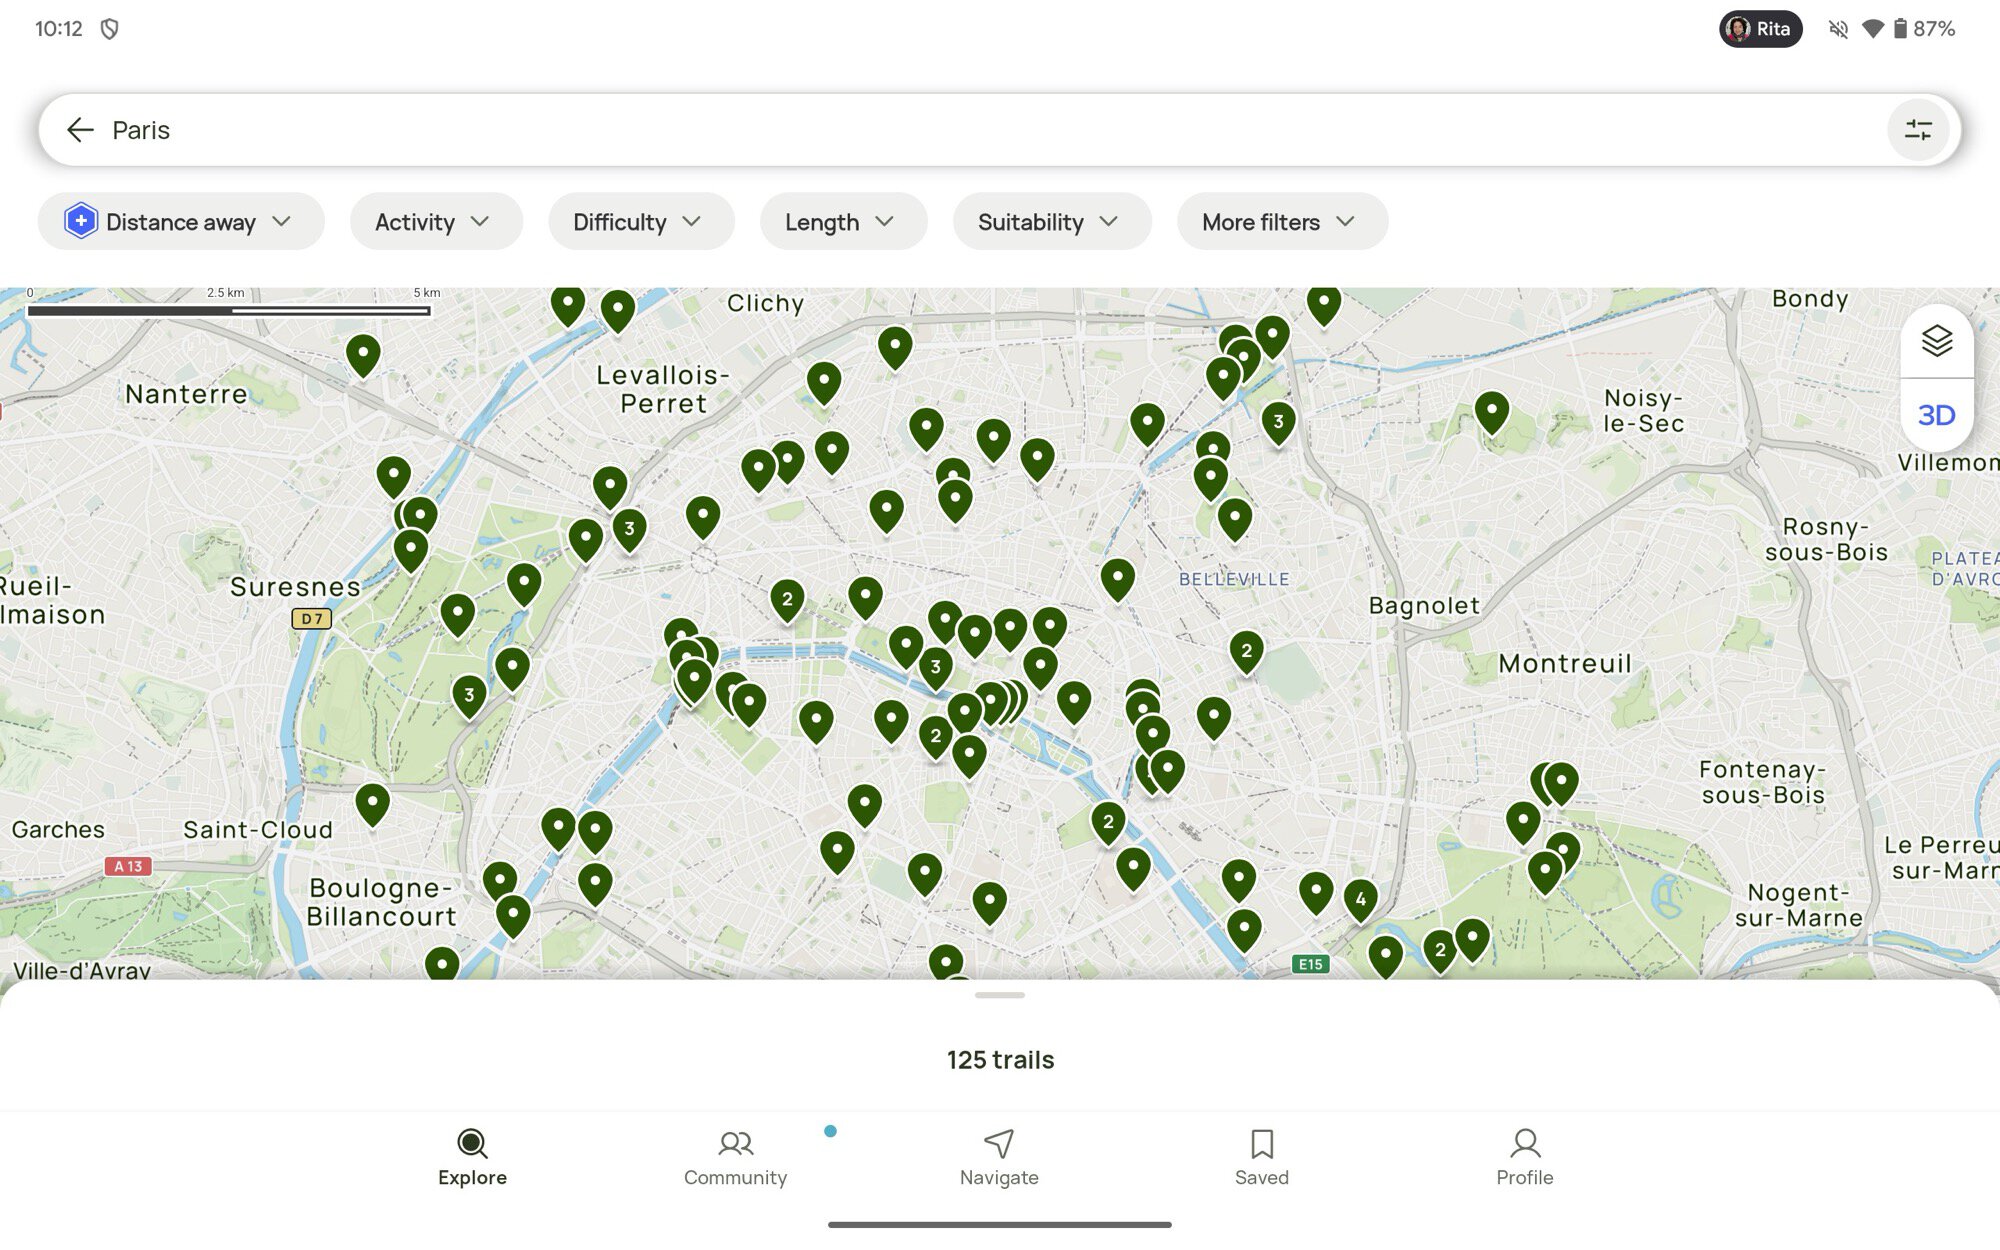Screen dimensions: 2000x1250
Task: Expand the Activity filter dropdown
Action: [435, 222]
